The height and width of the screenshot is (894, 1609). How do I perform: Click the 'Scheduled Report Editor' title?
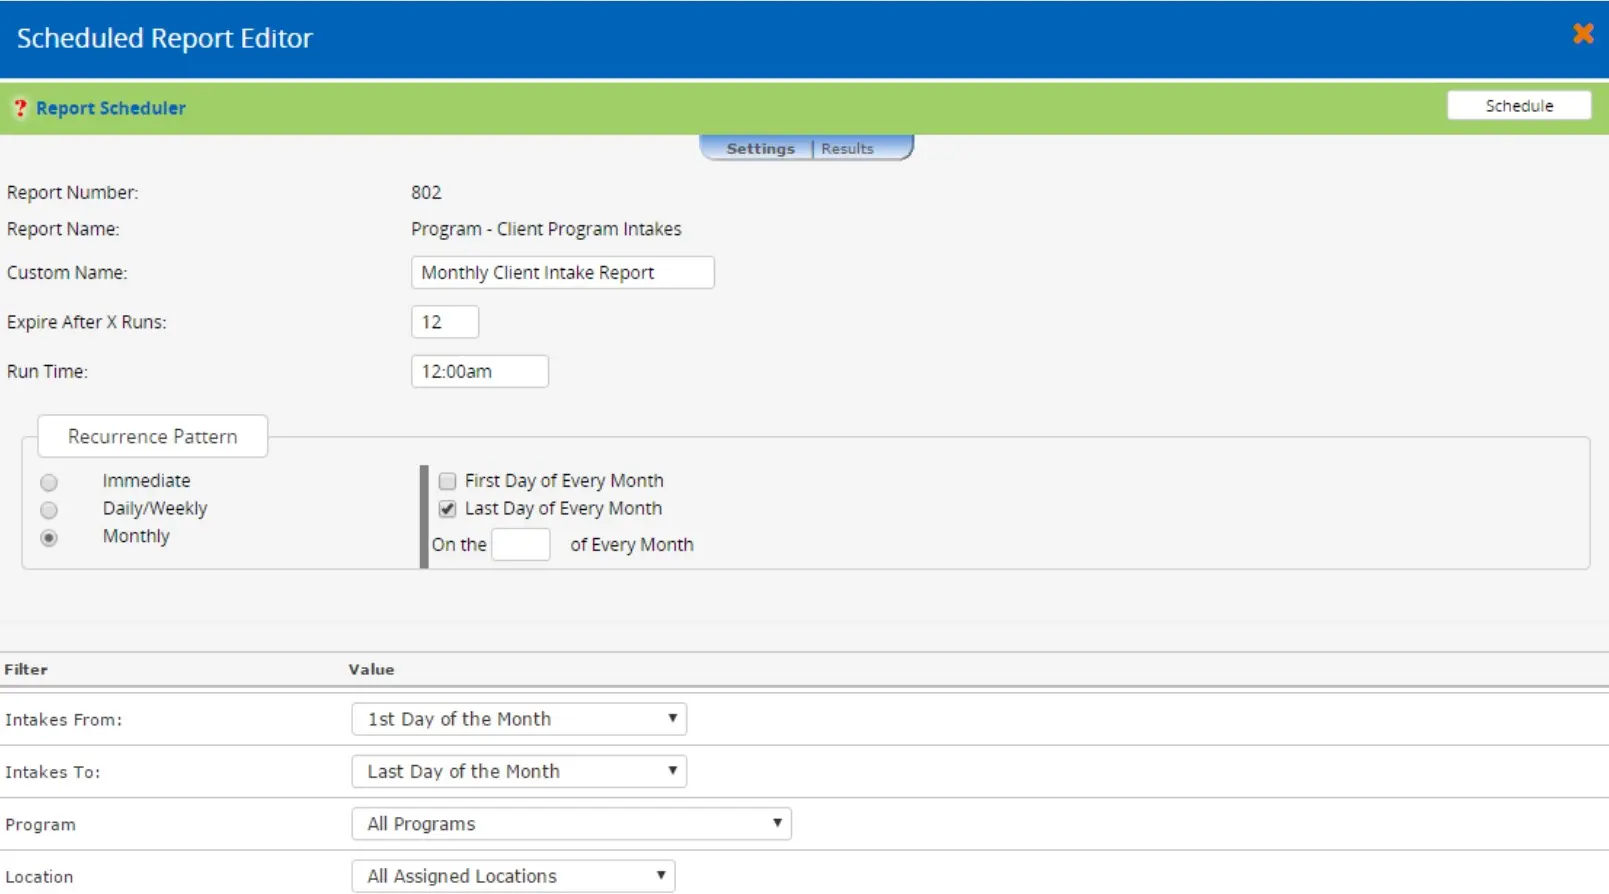click(165, 38)
